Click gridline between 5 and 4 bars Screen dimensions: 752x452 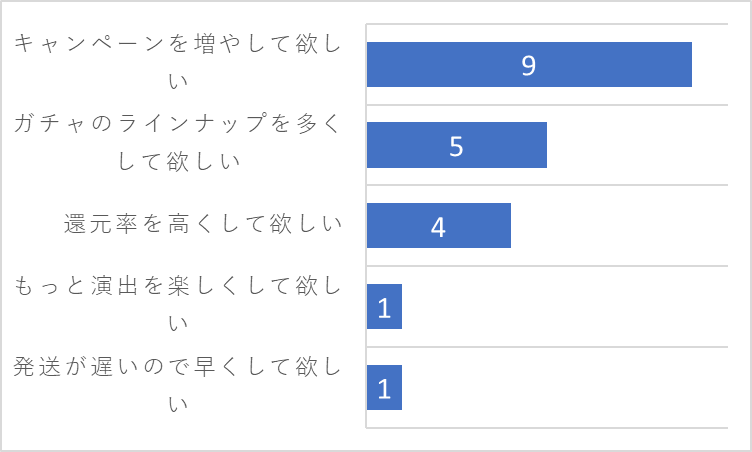(547, 185)
